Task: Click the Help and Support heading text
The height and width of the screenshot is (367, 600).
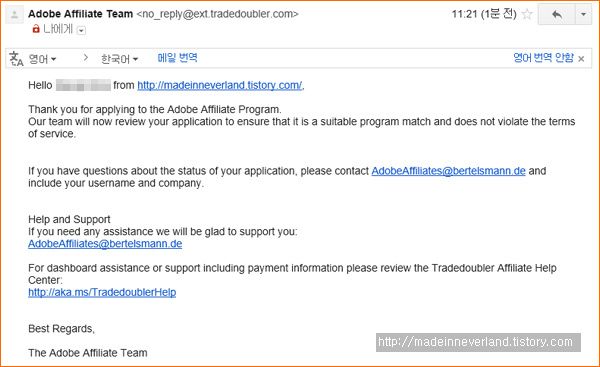Action: point(69,219)
